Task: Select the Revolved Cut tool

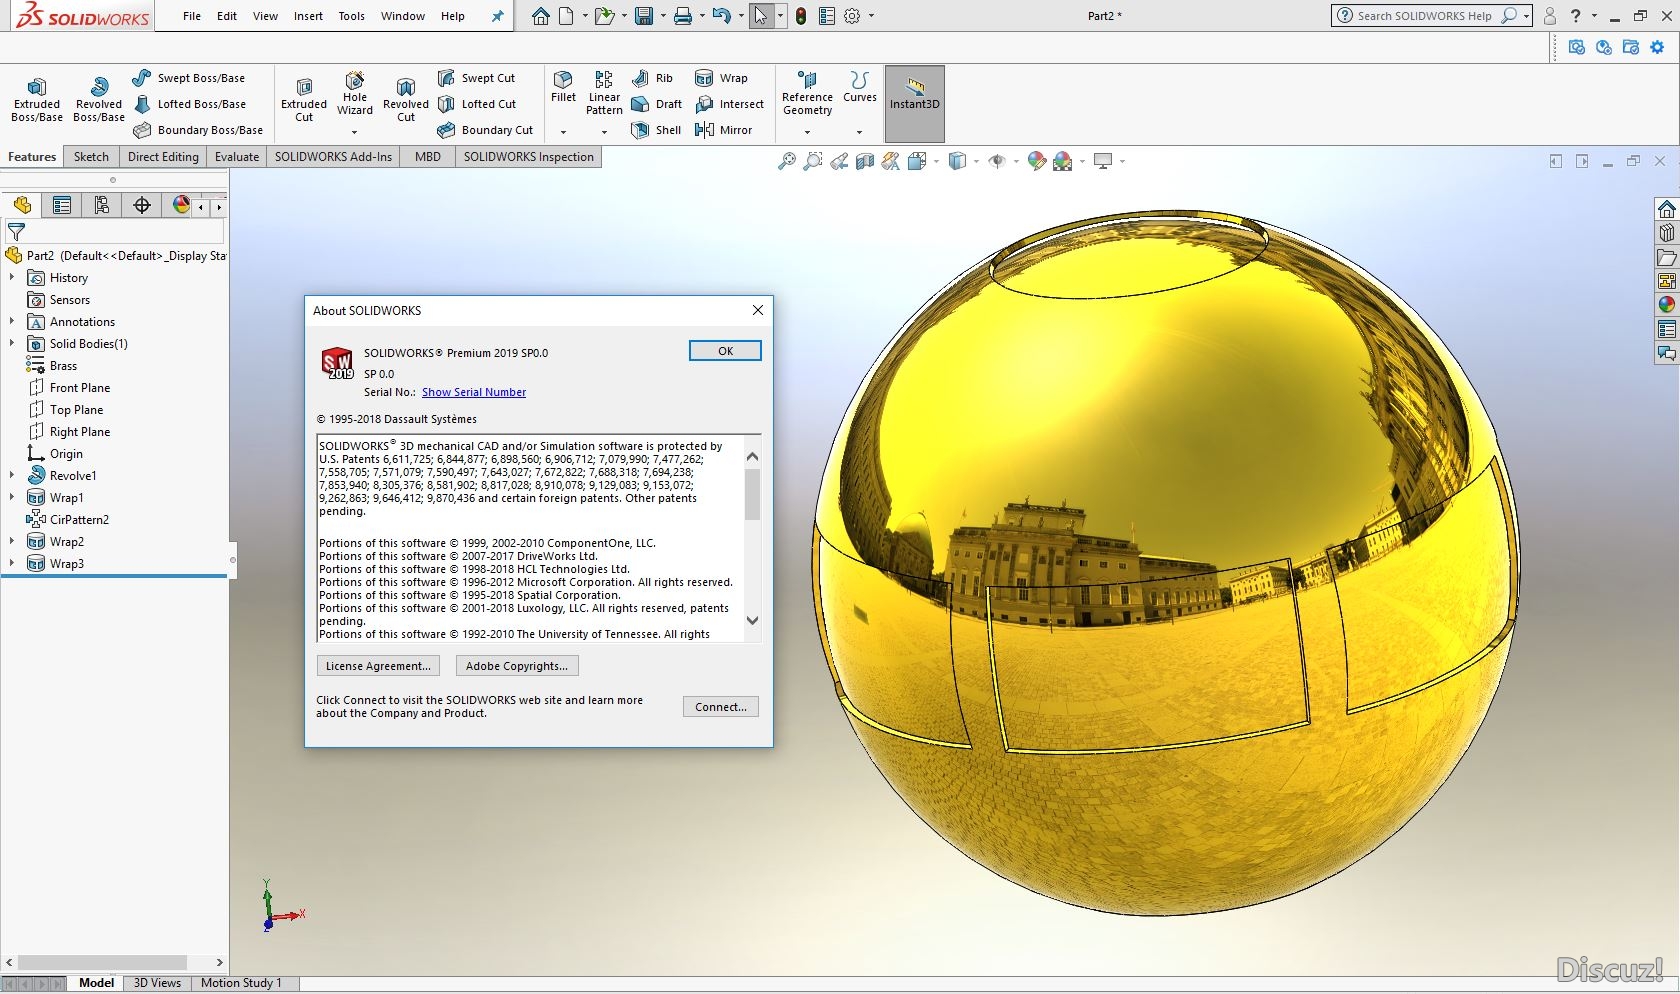Action: (405, 100)
